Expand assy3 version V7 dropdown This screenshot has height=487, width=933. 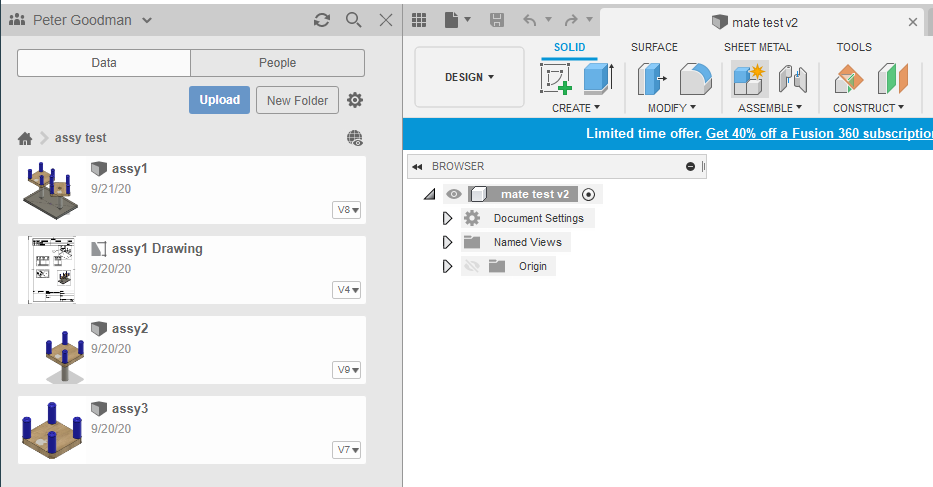click(346, 449)
